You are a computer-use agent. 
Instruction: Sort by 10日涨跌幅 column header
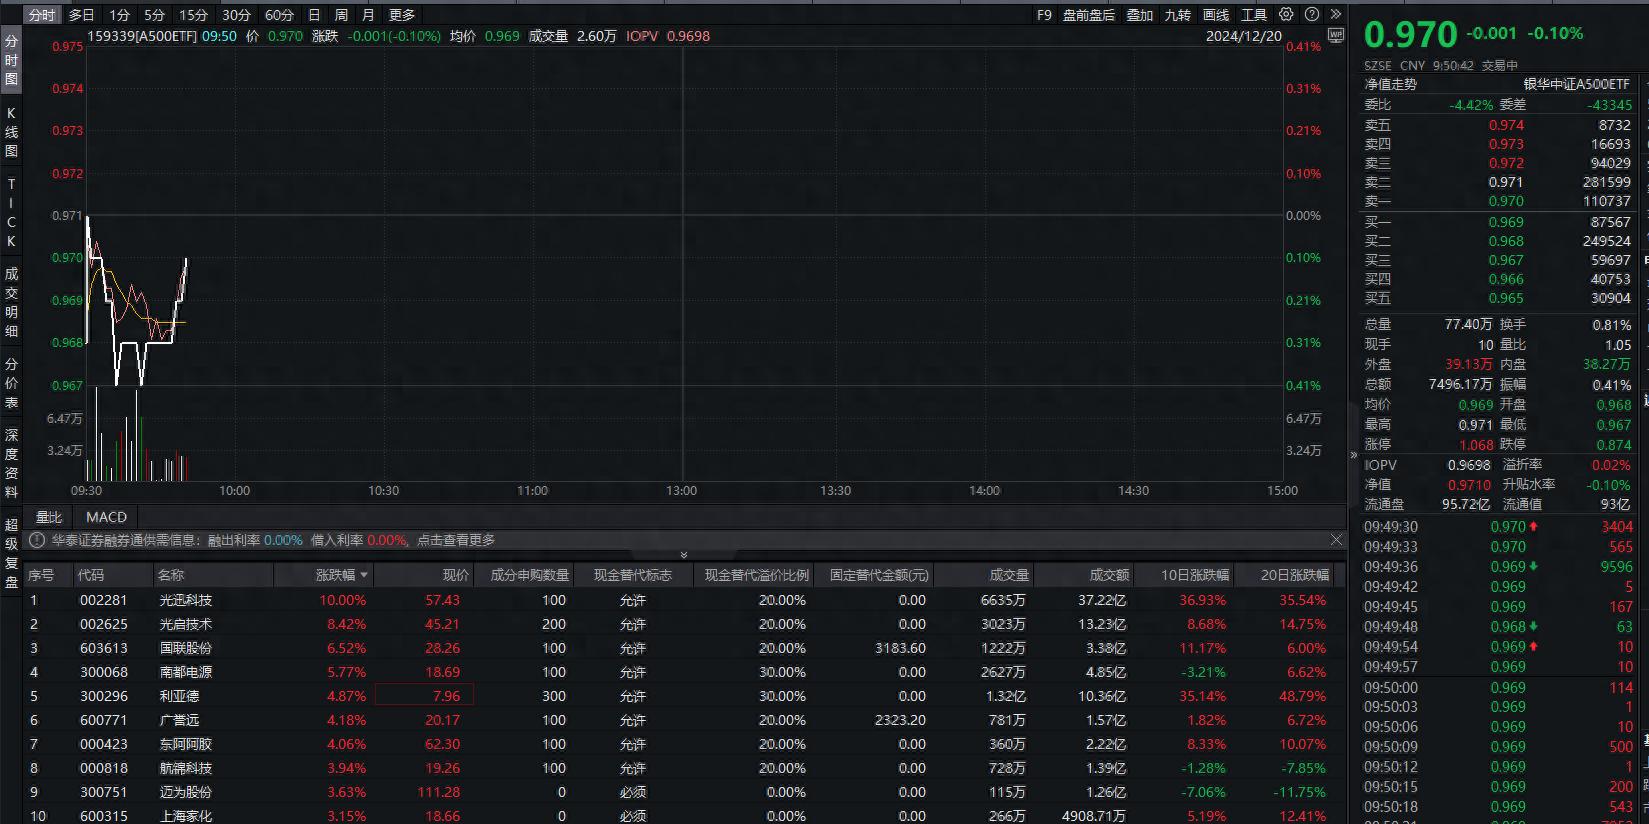tap(1194, 575)
